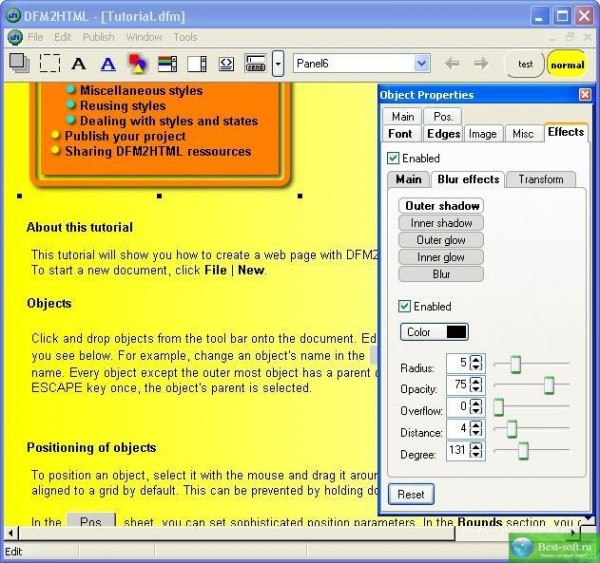This screenshot has height=563, width=600.
Task: Go back with the left arrow icon
Action: tap(452, 63)
